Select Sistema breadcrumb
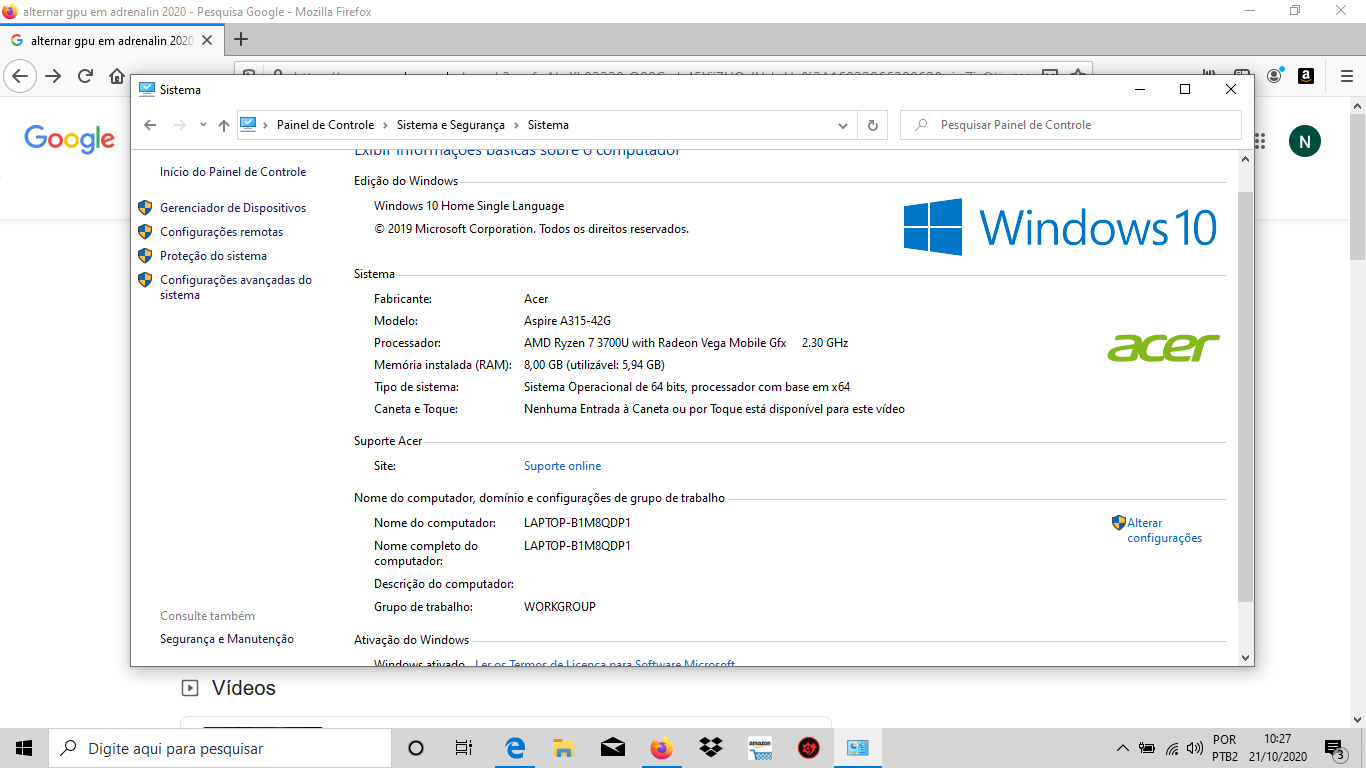This screenshot has height=768, width=1366. pos(548,125)
